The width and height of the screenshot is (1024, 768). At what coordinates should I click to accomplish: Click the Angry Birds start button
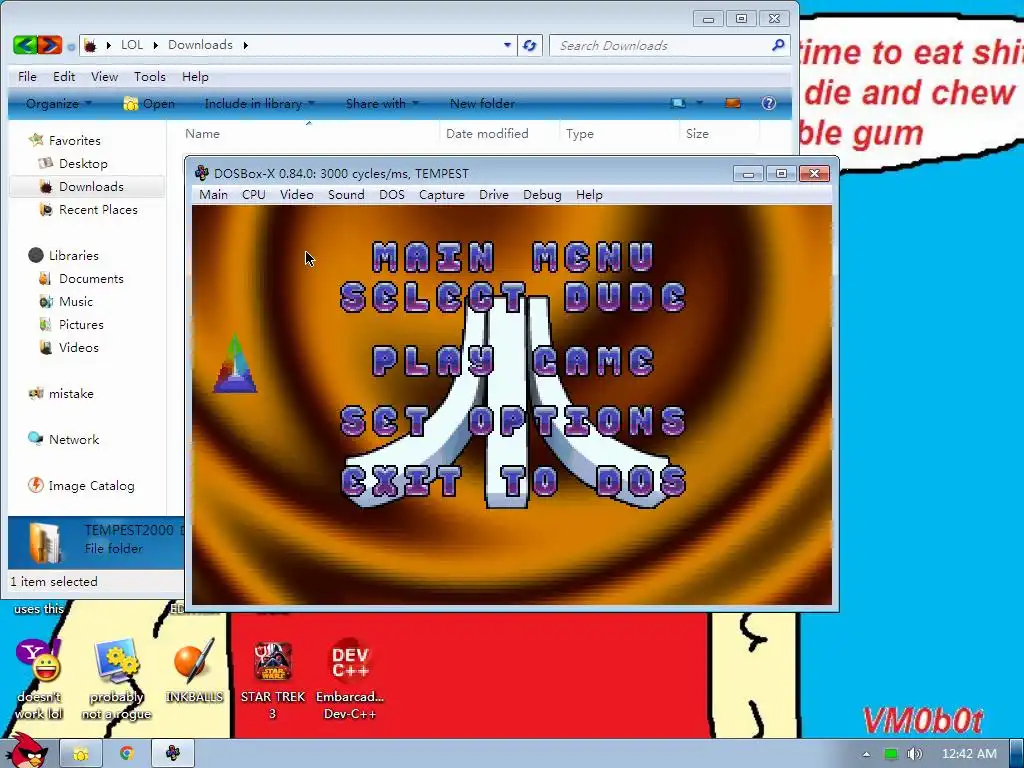[x=27, y=752]
